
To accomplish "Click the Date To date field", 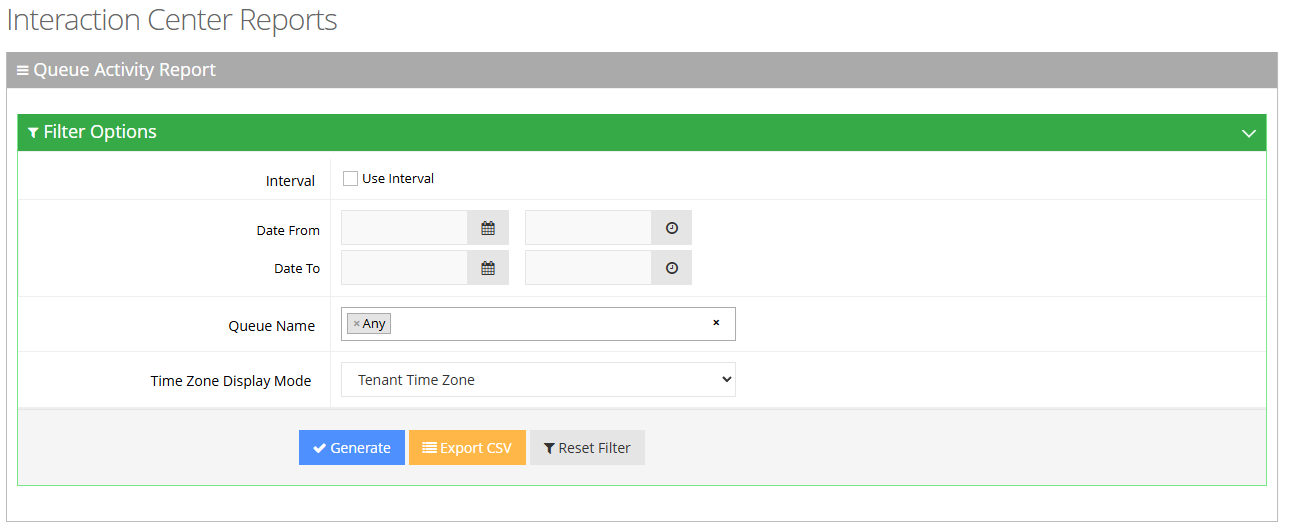I will point(404,268).
